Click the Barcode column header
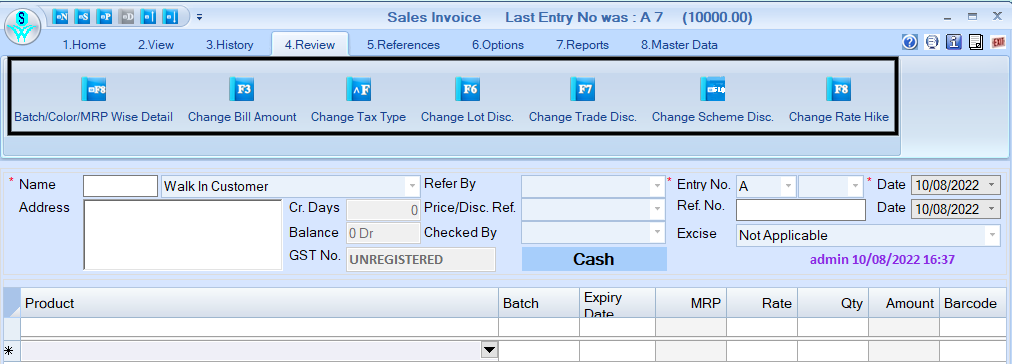This screenshot has width=1012, height=364. pyautogui.click(x=973, y=303)
